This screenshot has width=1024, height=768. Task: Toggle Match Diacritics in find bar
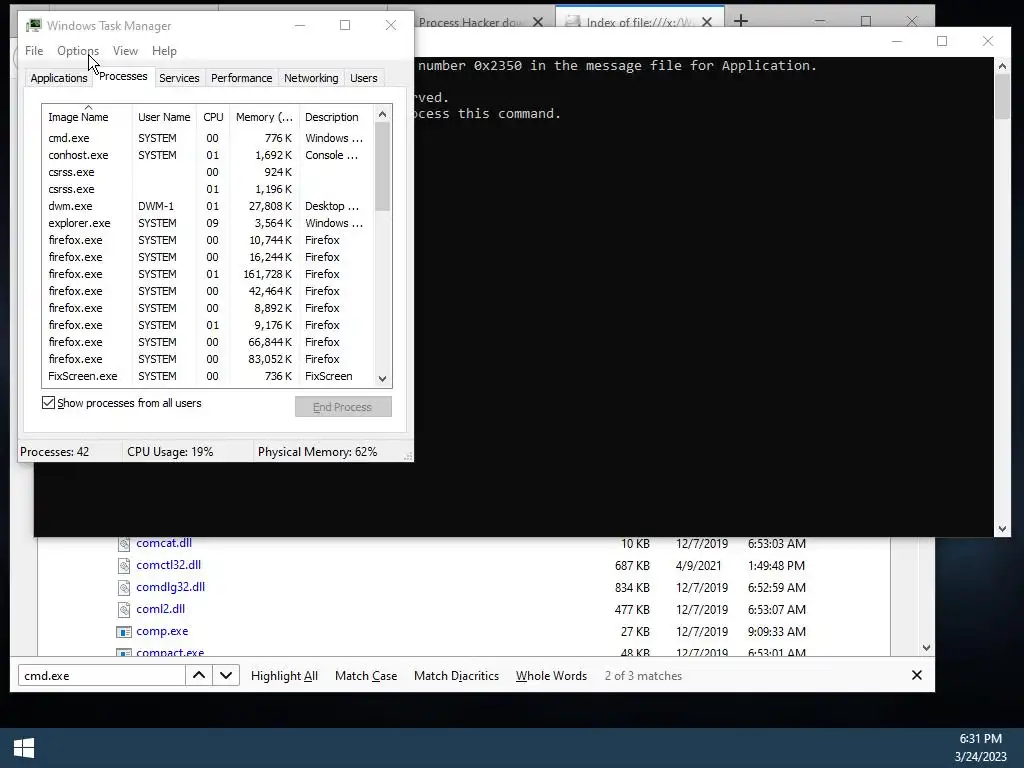[456, 676]
